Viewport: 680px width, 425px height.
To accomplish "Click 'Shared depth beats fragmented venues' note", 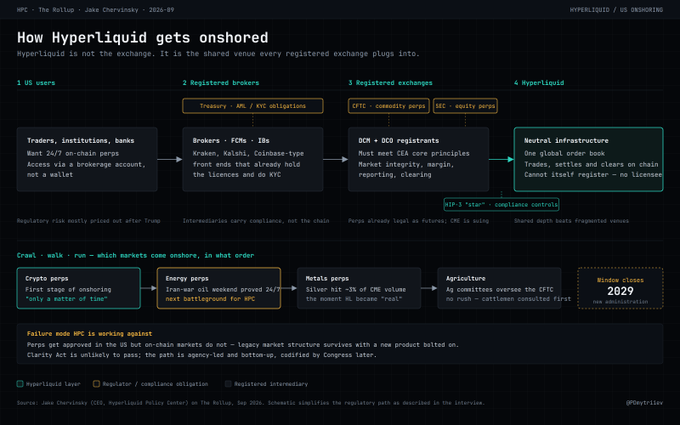I will (571, 221).
